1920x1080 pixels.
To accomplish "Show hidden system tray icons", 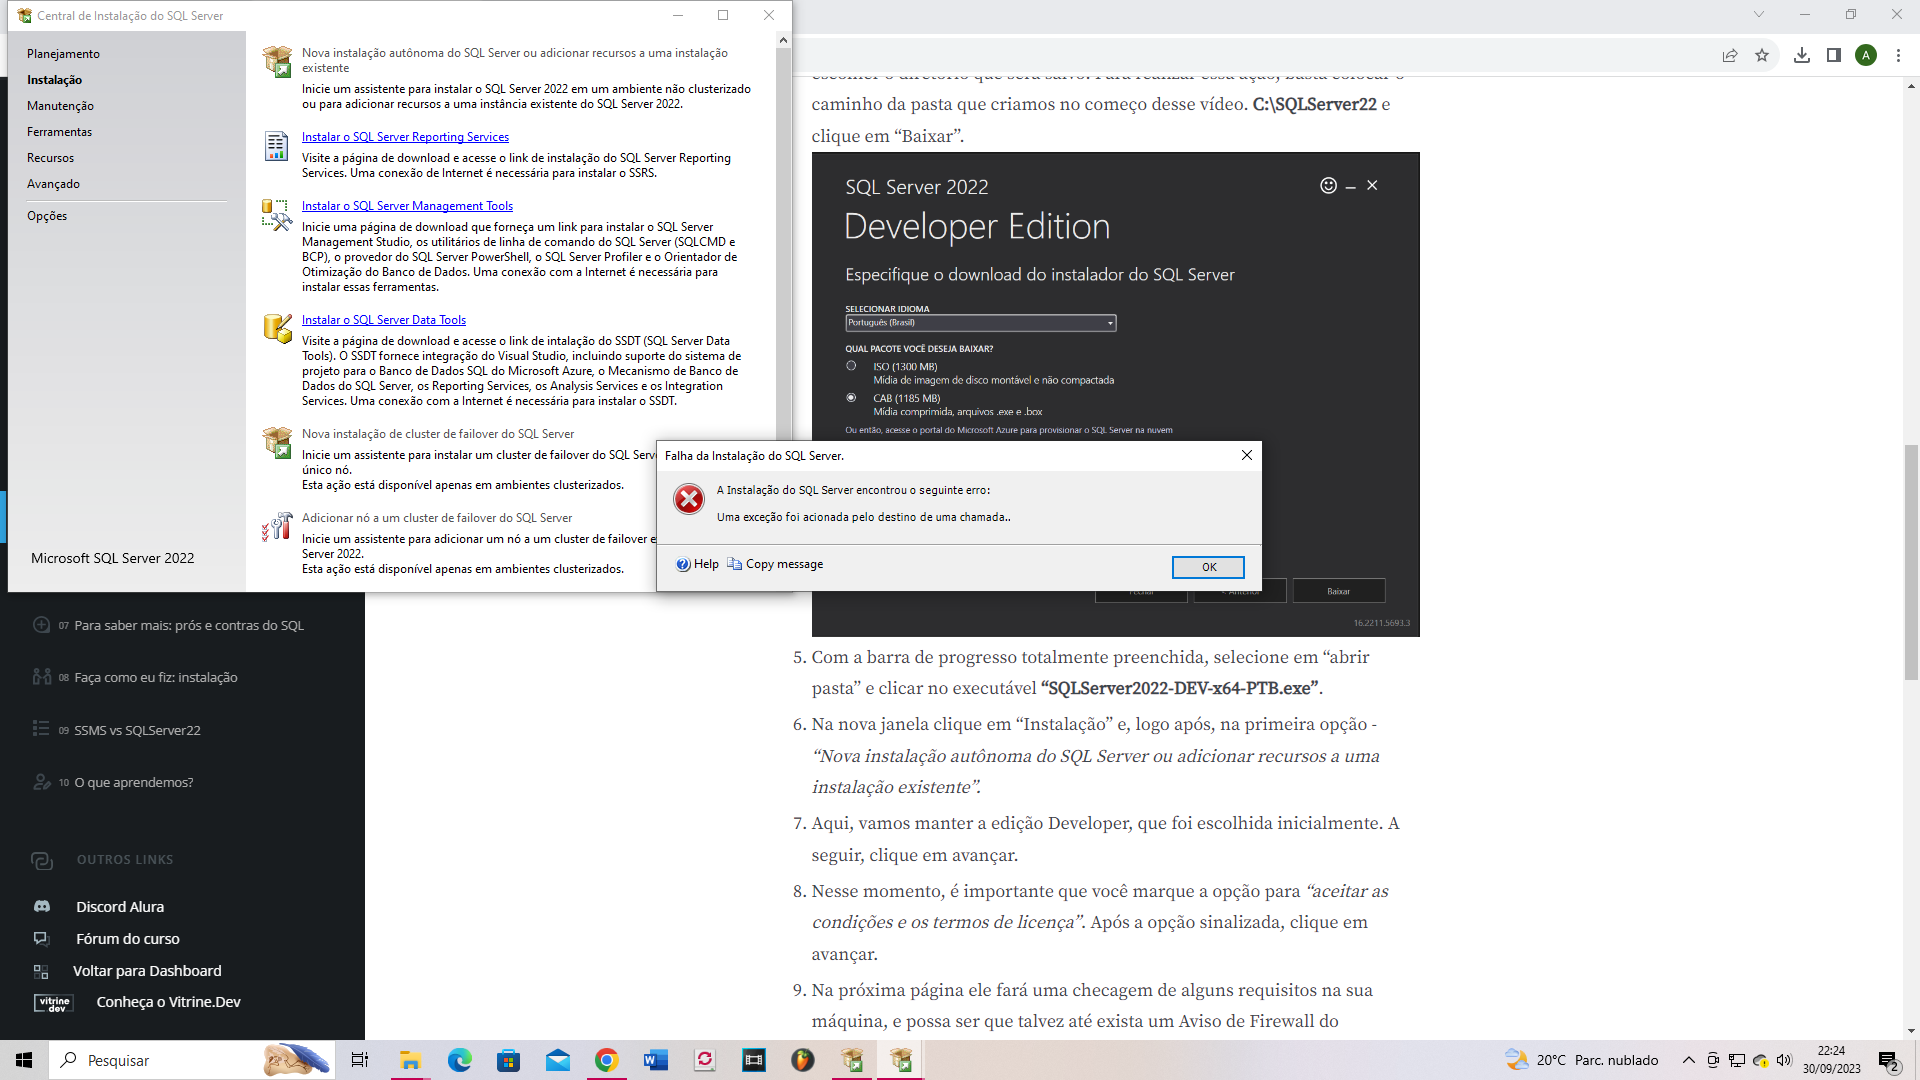I will click(x=1689, y=1060).
